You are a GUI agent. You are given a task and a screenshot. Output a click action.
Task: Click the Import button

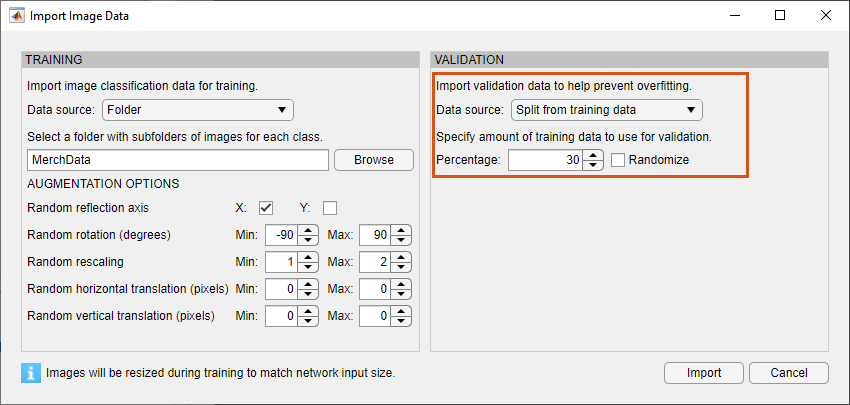click(x=704, y=373)
